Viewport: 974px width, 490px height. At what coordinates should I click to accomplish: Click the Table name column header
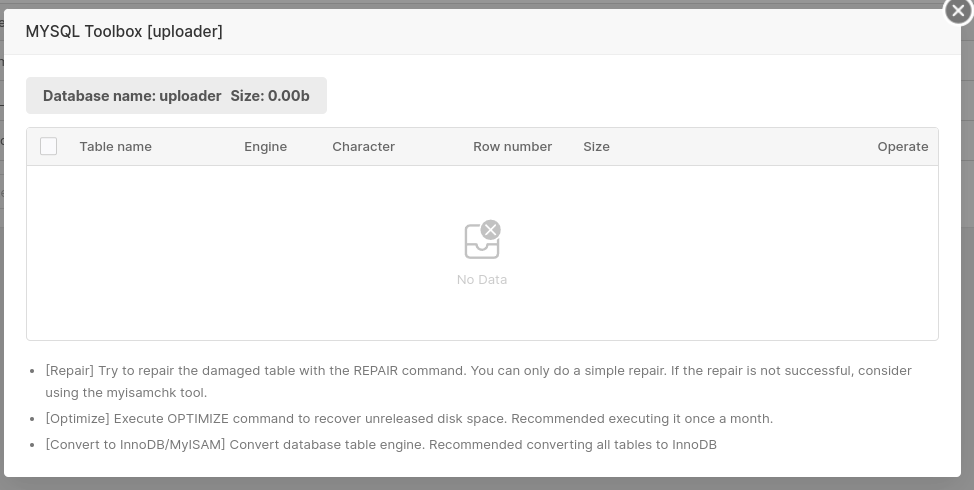click(x=116, y=146)
